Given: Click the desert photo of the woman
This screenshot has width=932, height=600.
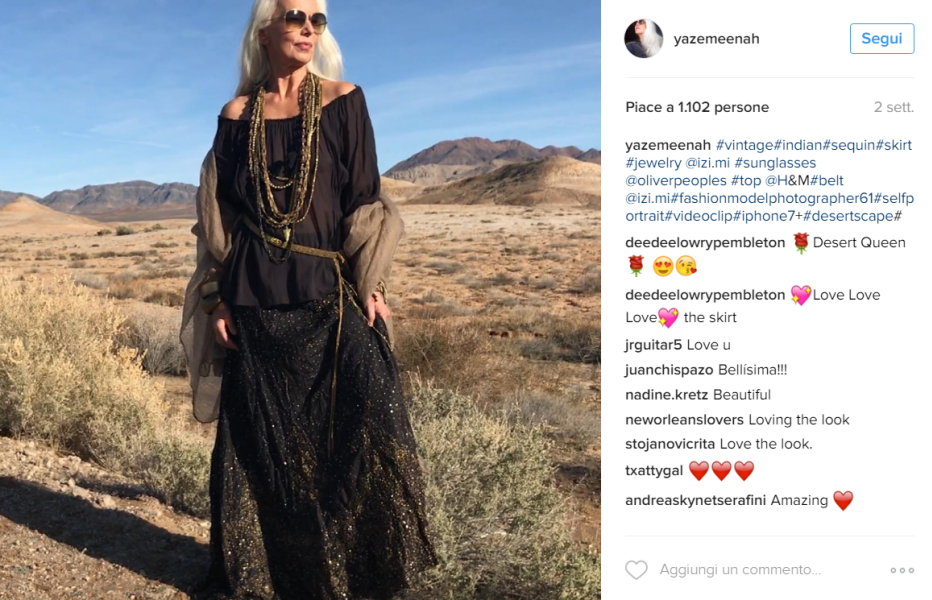Looking at the screenshot, I should [300, 300].
